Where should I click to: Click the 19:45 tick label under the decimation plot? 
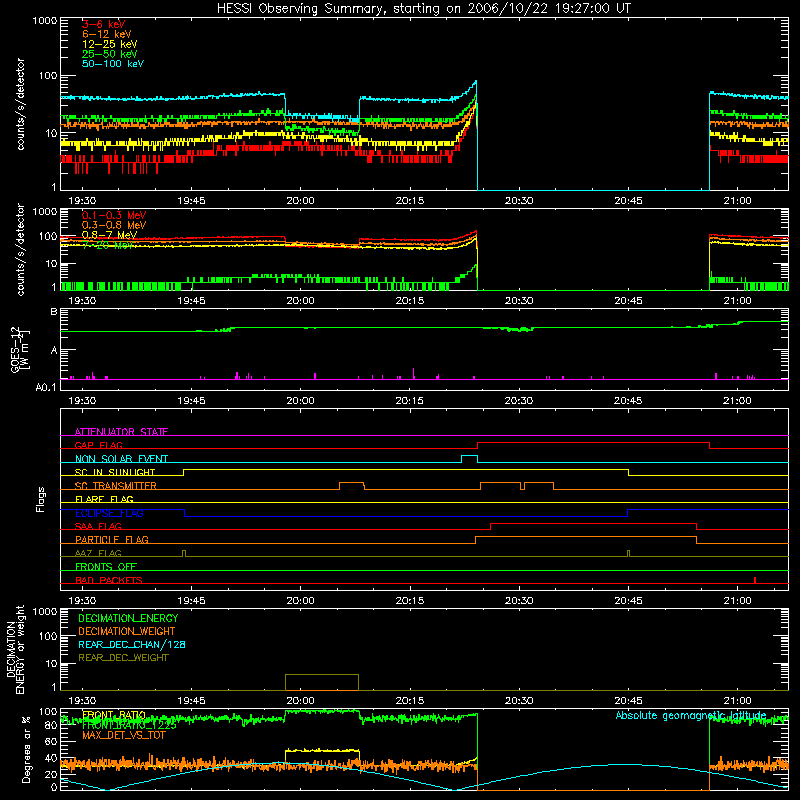191,701
